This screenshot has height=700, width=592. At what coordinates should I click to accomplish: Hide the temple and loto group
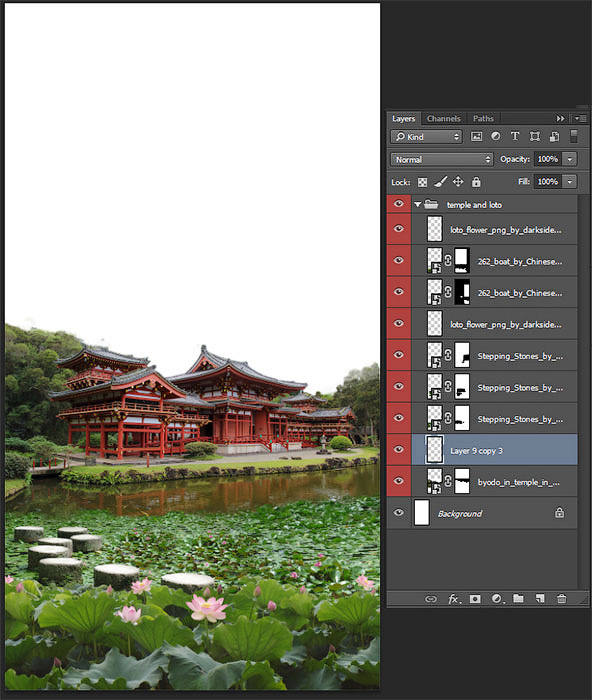click(399, 204)
